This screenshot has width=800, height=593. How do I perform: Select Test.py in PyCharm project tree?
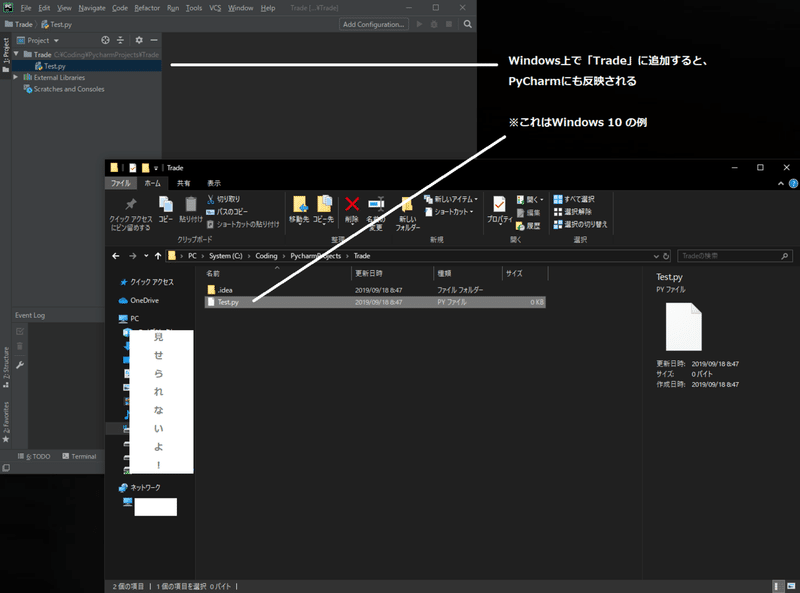pyautogui.click(x=87, y=66)
